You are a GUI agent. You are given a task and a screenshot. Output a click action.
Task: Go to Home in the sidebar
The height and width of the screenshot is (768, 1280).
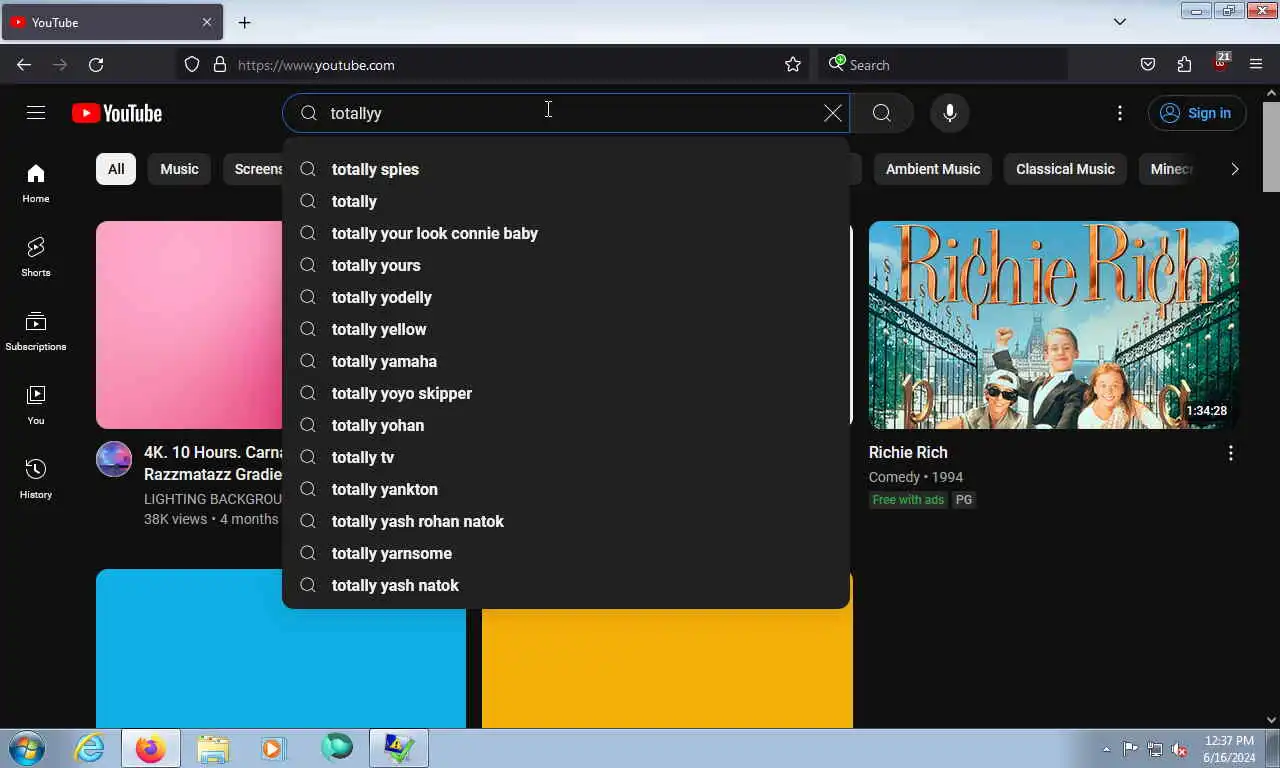(x=36, y=183)
